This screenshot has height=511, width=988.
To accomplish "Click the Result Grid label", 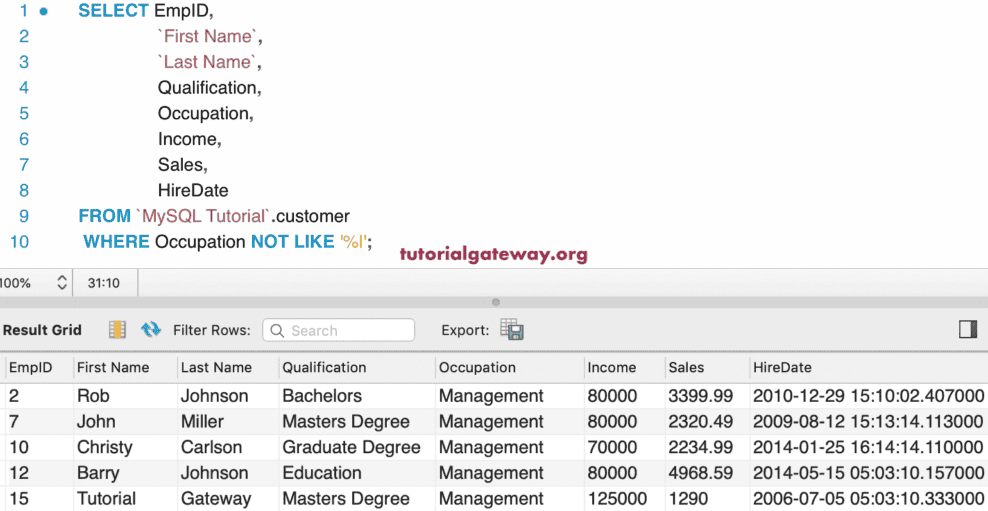I will click(42, 330).
